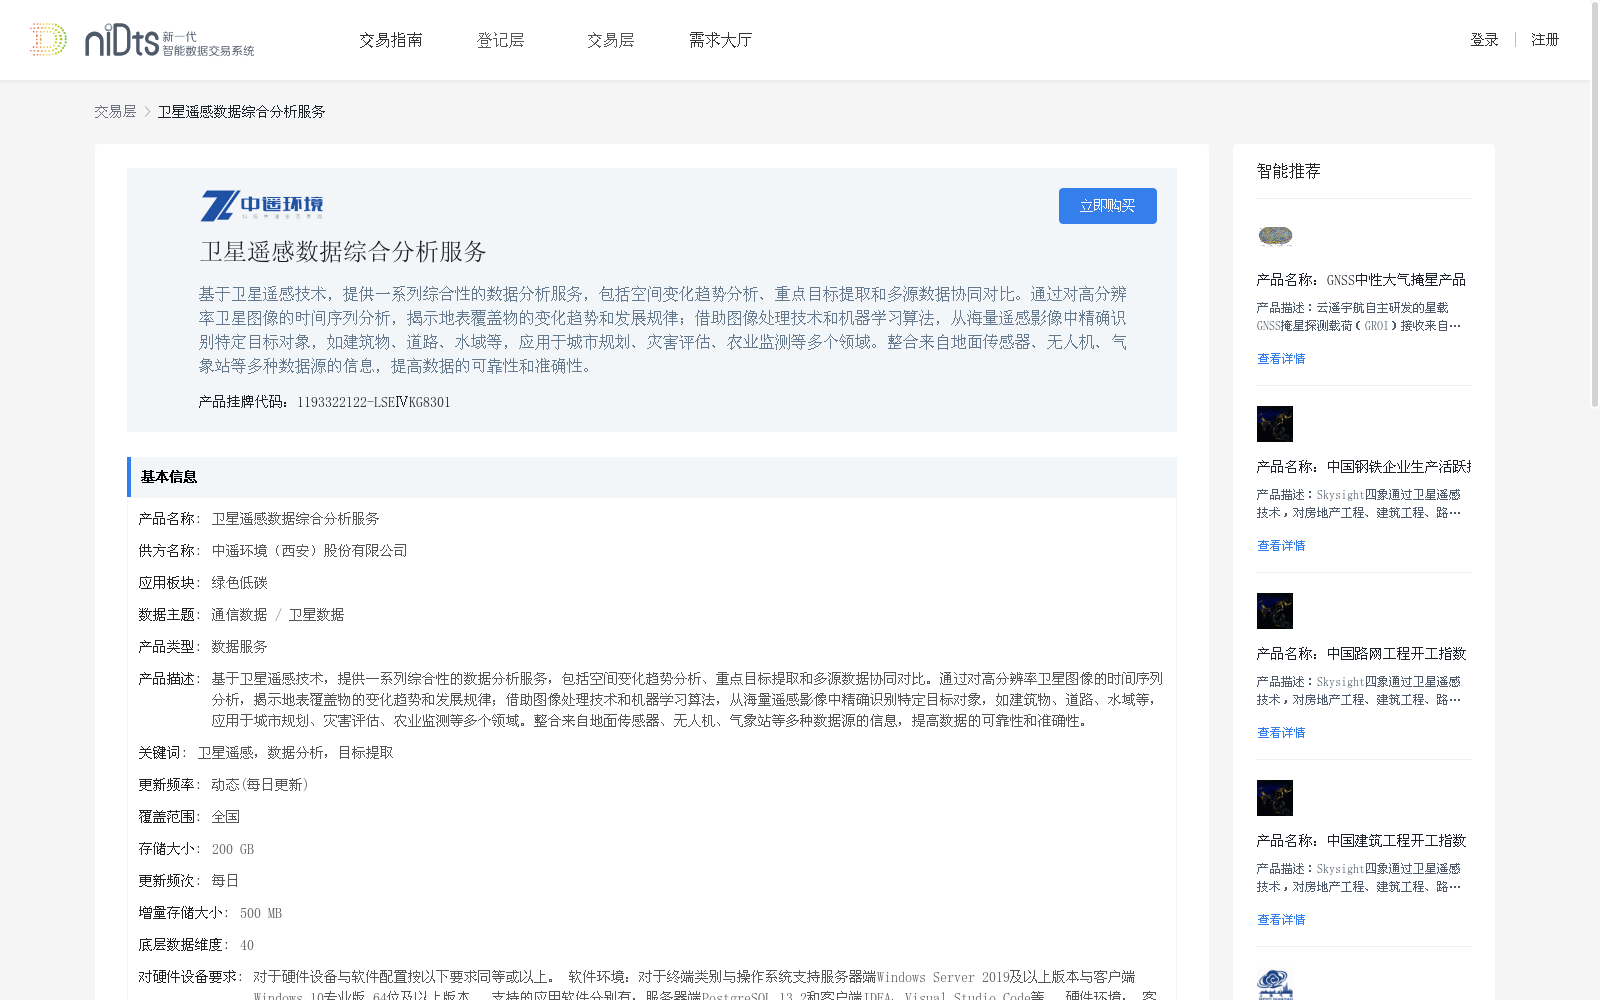
Task: Click the vertical page scrollbar
Action: click(x=1595, y=205)
